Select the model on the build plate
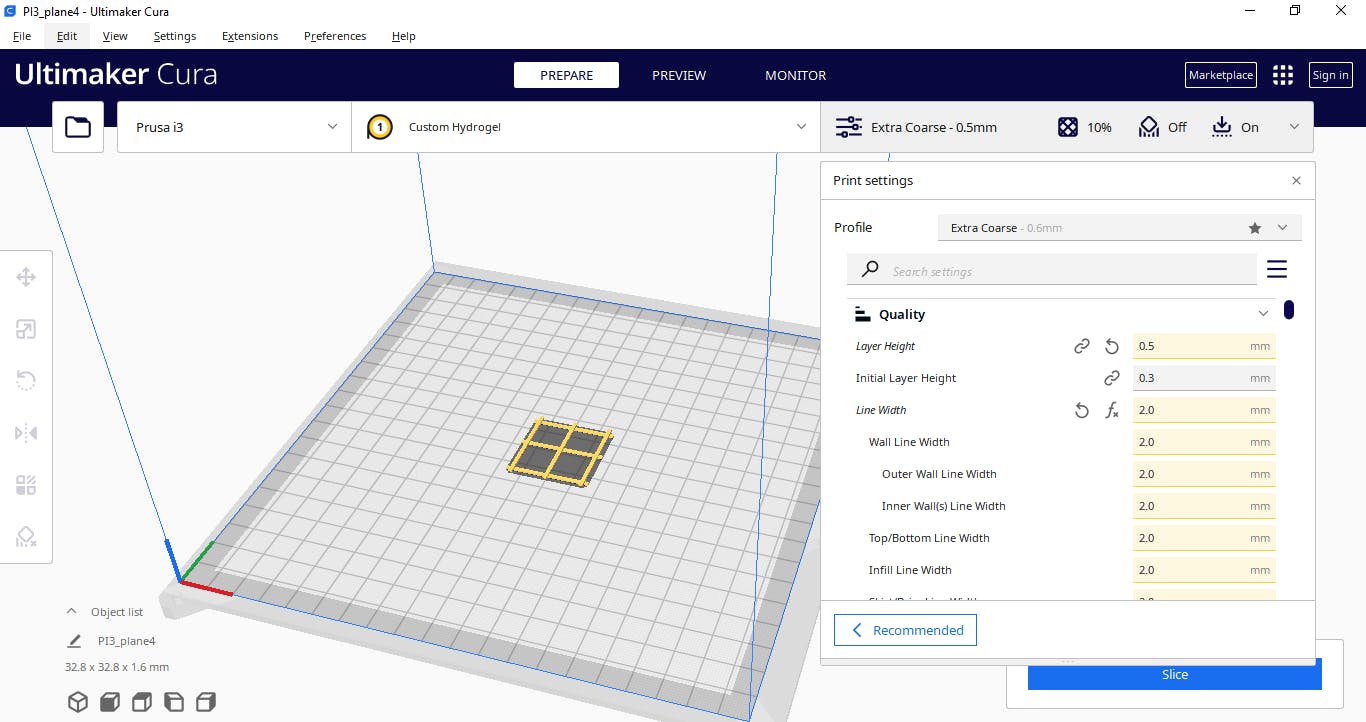This screenshot has height=722, width=1366. point(559,452)
